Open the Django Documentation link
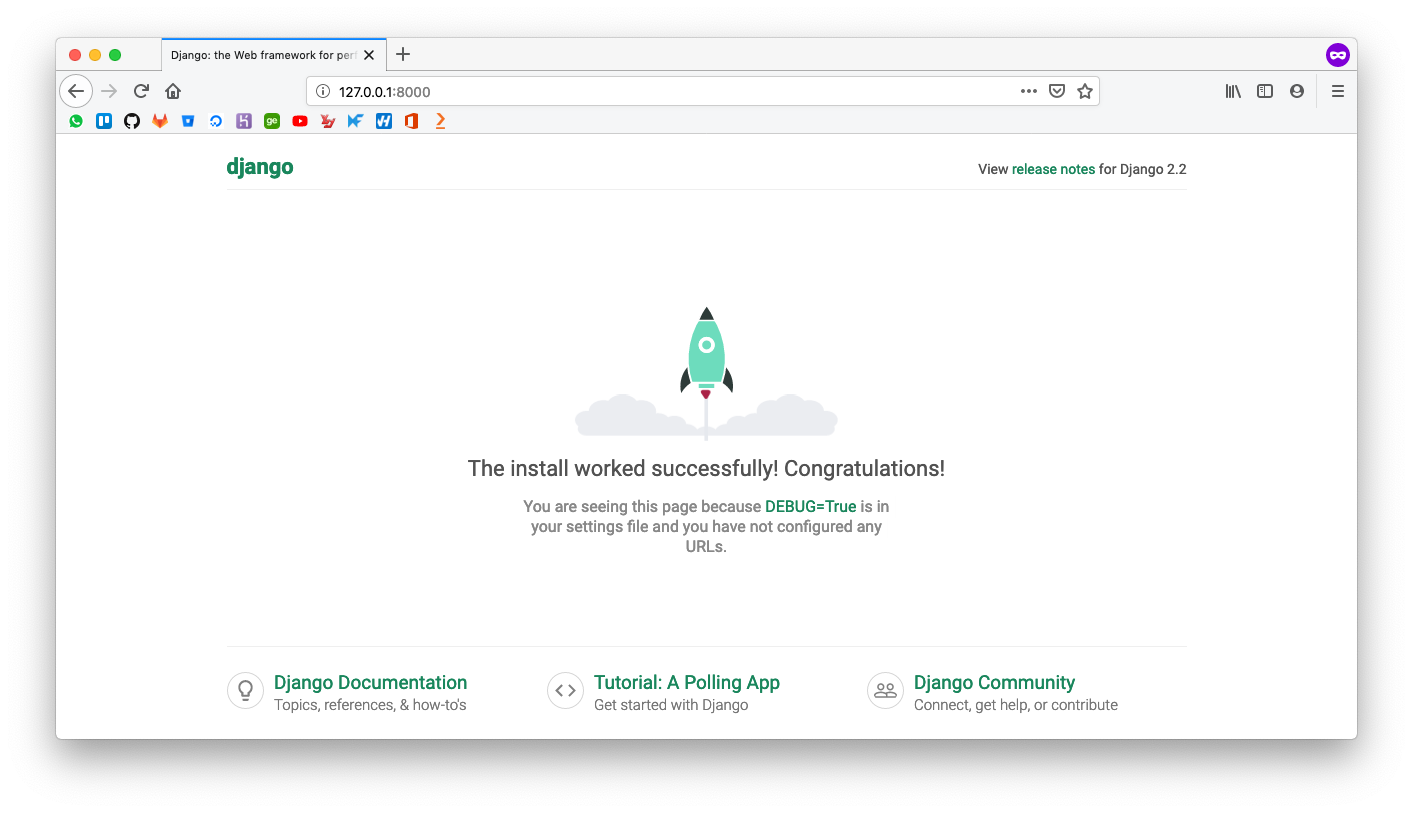The height and width of the screenshot is (813, 1413). 370,683
